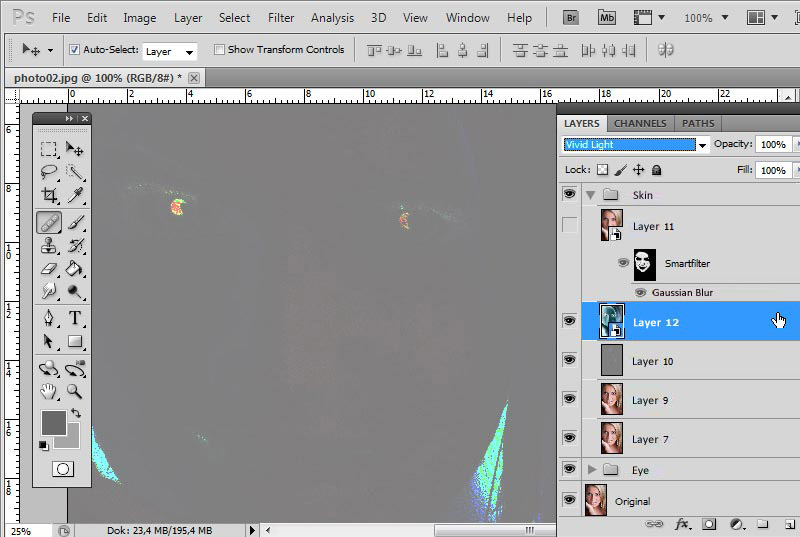Screen dimensions: 800x537
Task: Add a layer mask from Layers panel footer
Action: click(709, 523)
